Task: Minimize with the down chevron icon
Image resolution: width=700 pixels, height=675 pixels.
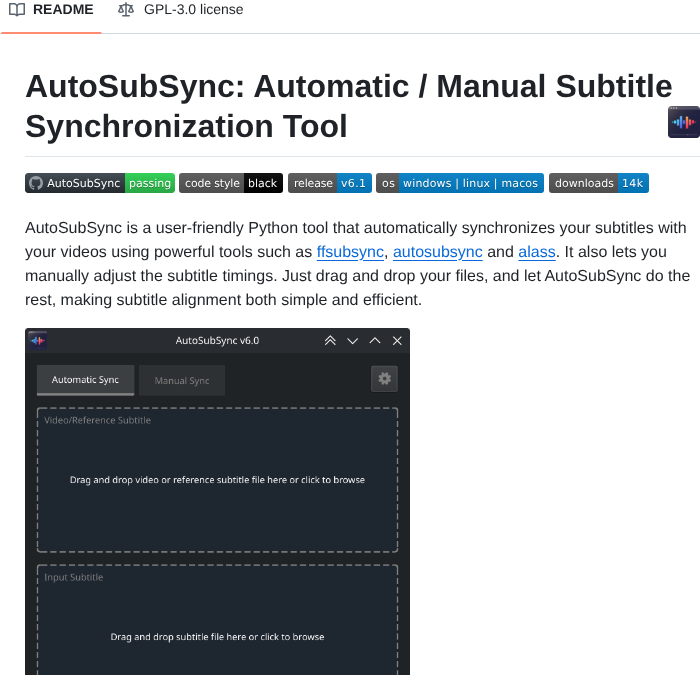Action: click(x=353, y=341)
